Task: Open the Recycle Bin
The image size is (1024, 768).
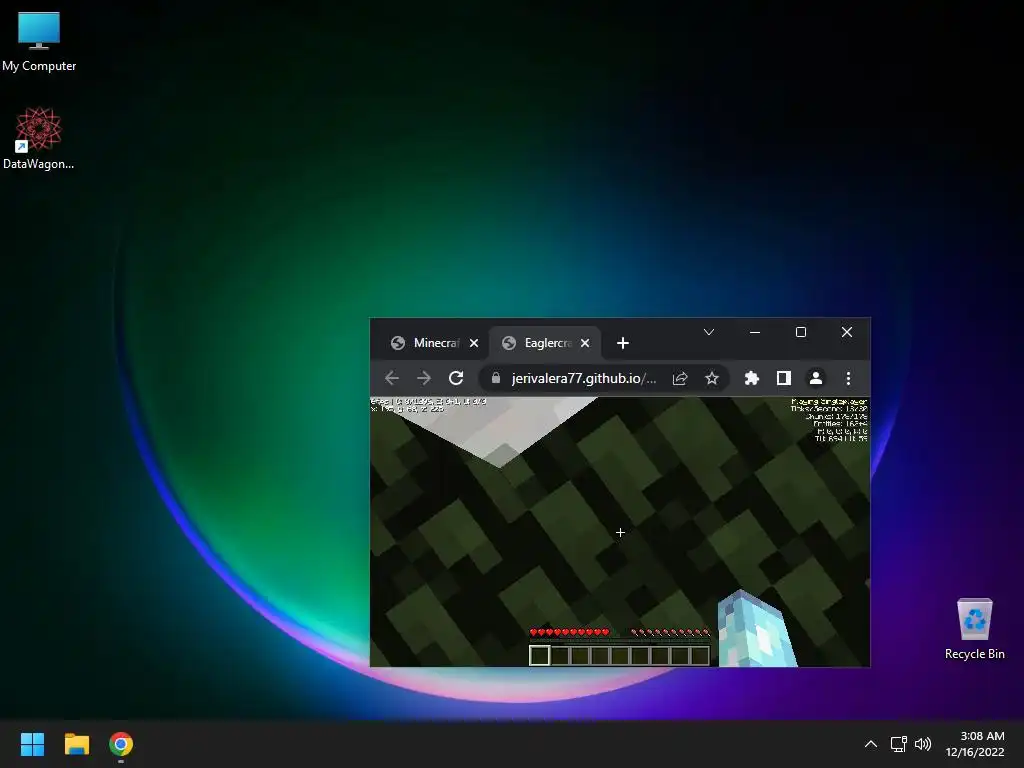Action: [x=974, y=628]
